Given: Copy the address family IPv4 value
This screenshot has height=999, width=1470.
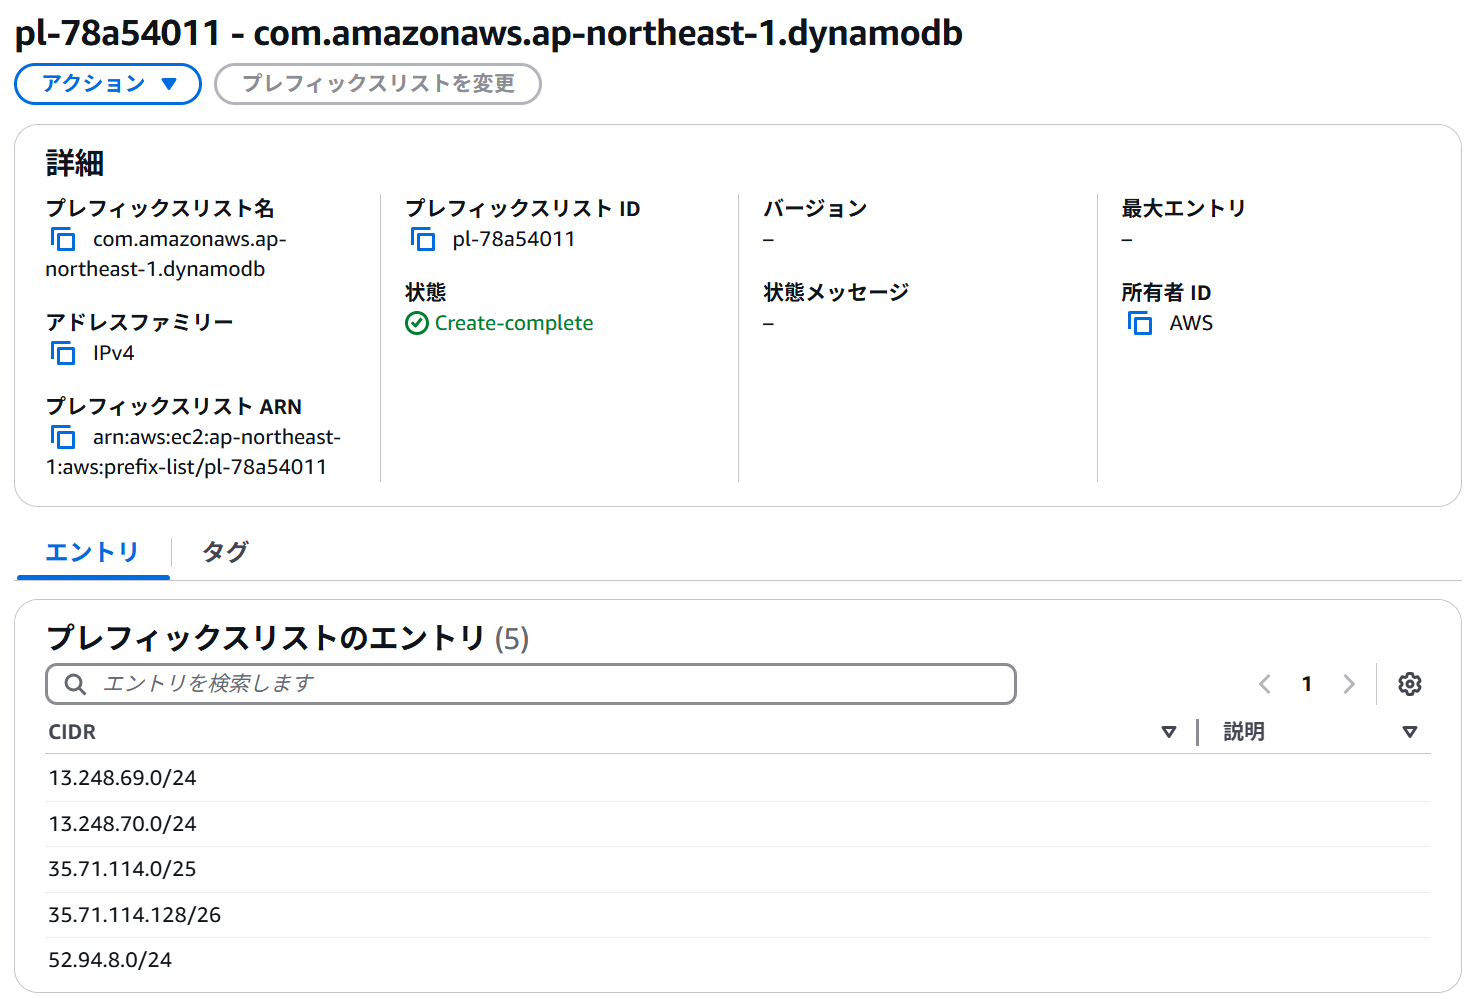Looking at the screenshot, I should coord(63,354).
